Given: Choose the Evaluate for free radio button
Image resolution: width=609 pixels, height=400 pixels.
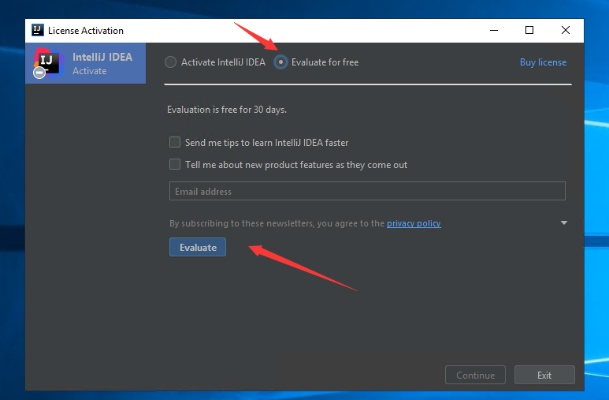Looking at the screenshot, I should (x=281, y=62).
